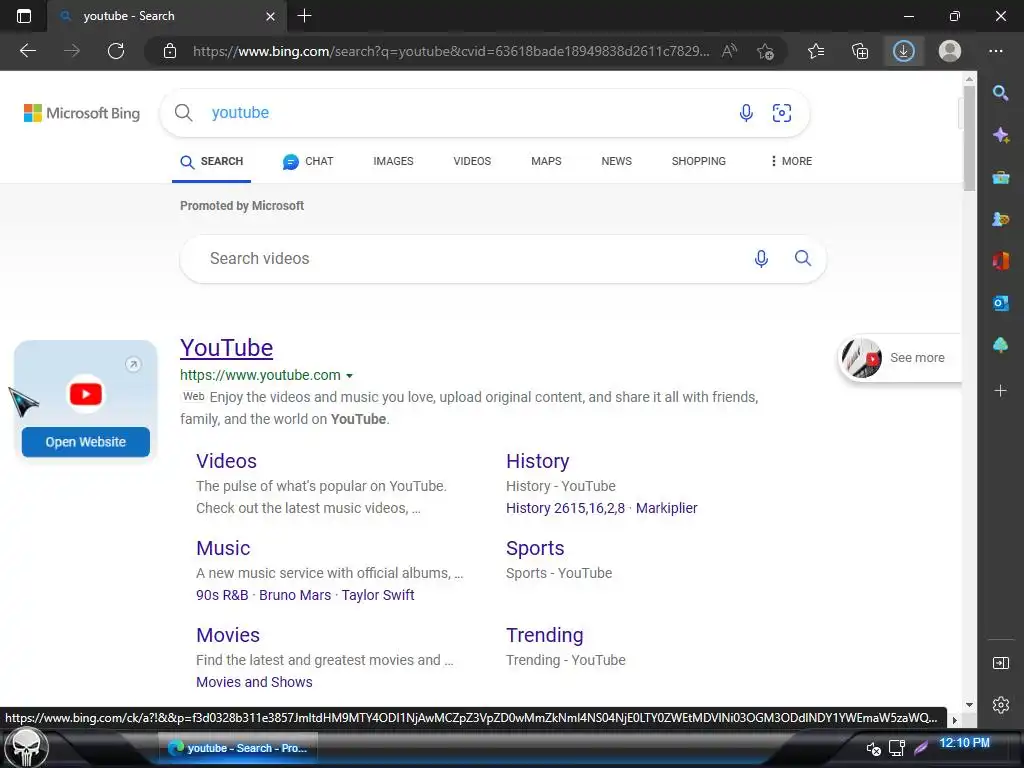Click the youtube.com green URL
The width and height of the screenshot is (1024, 768).
[x=260, y=376]
